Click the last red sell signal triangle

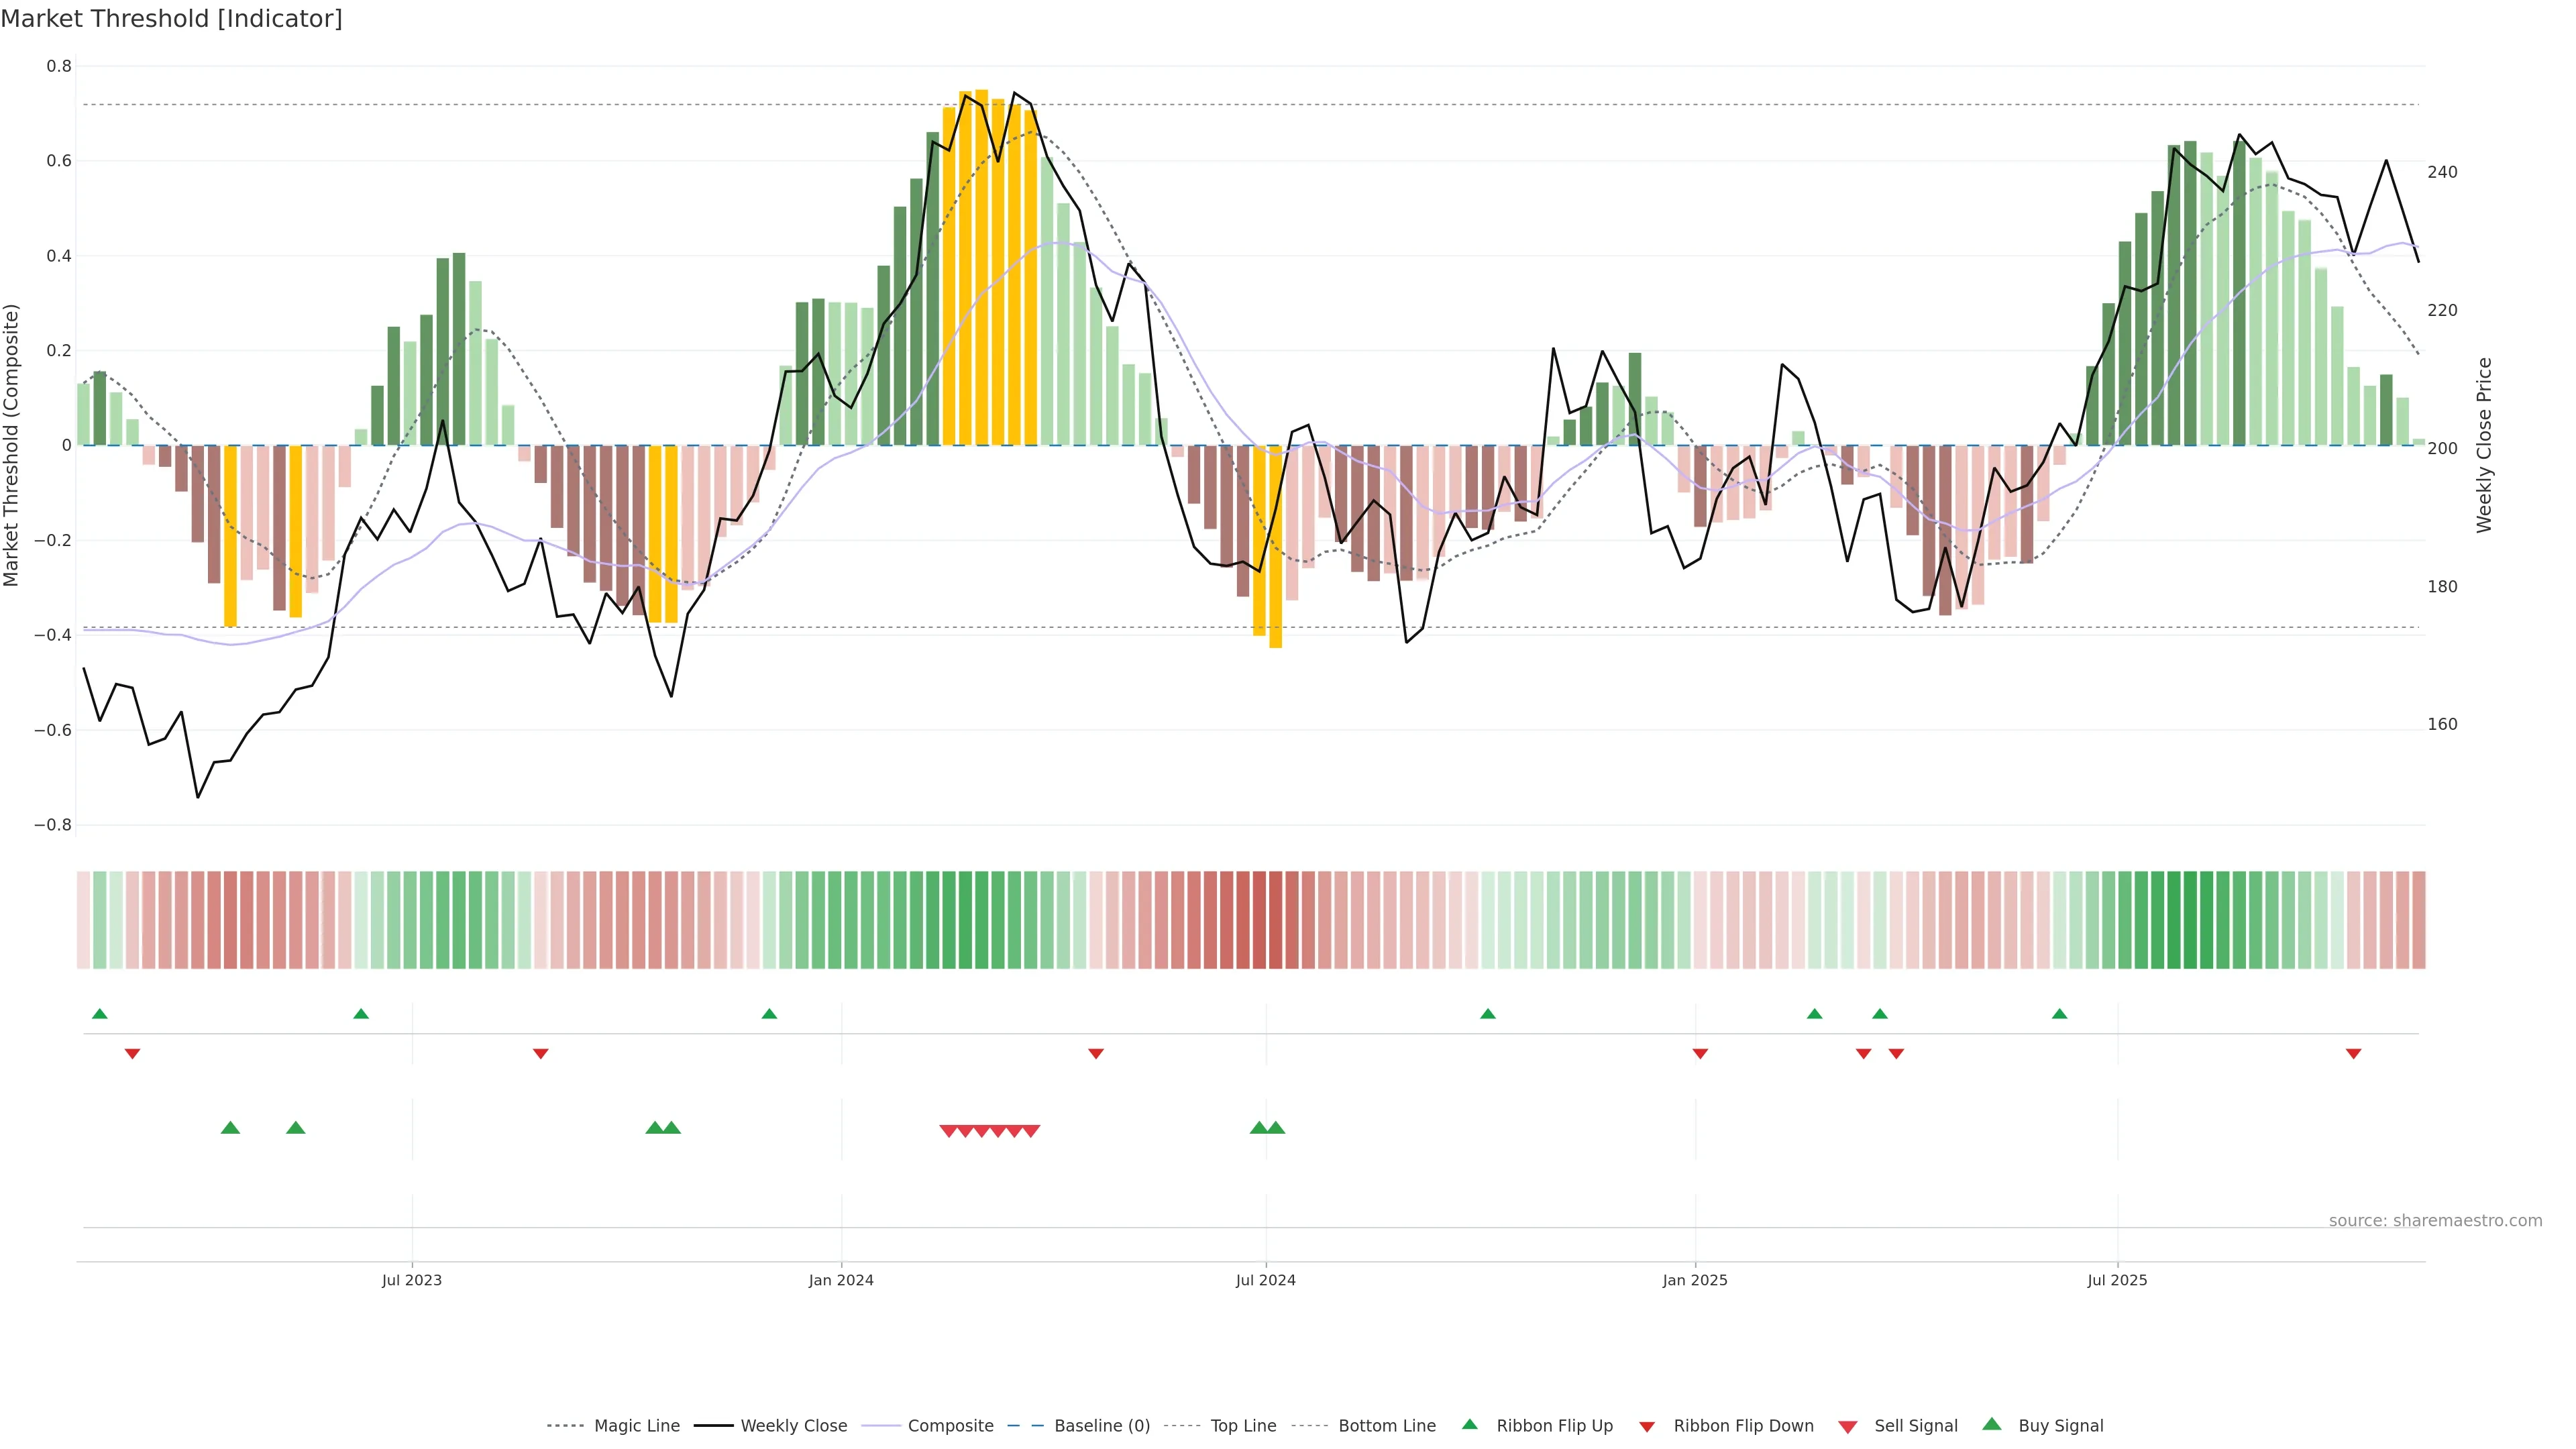[1031, 1131]
